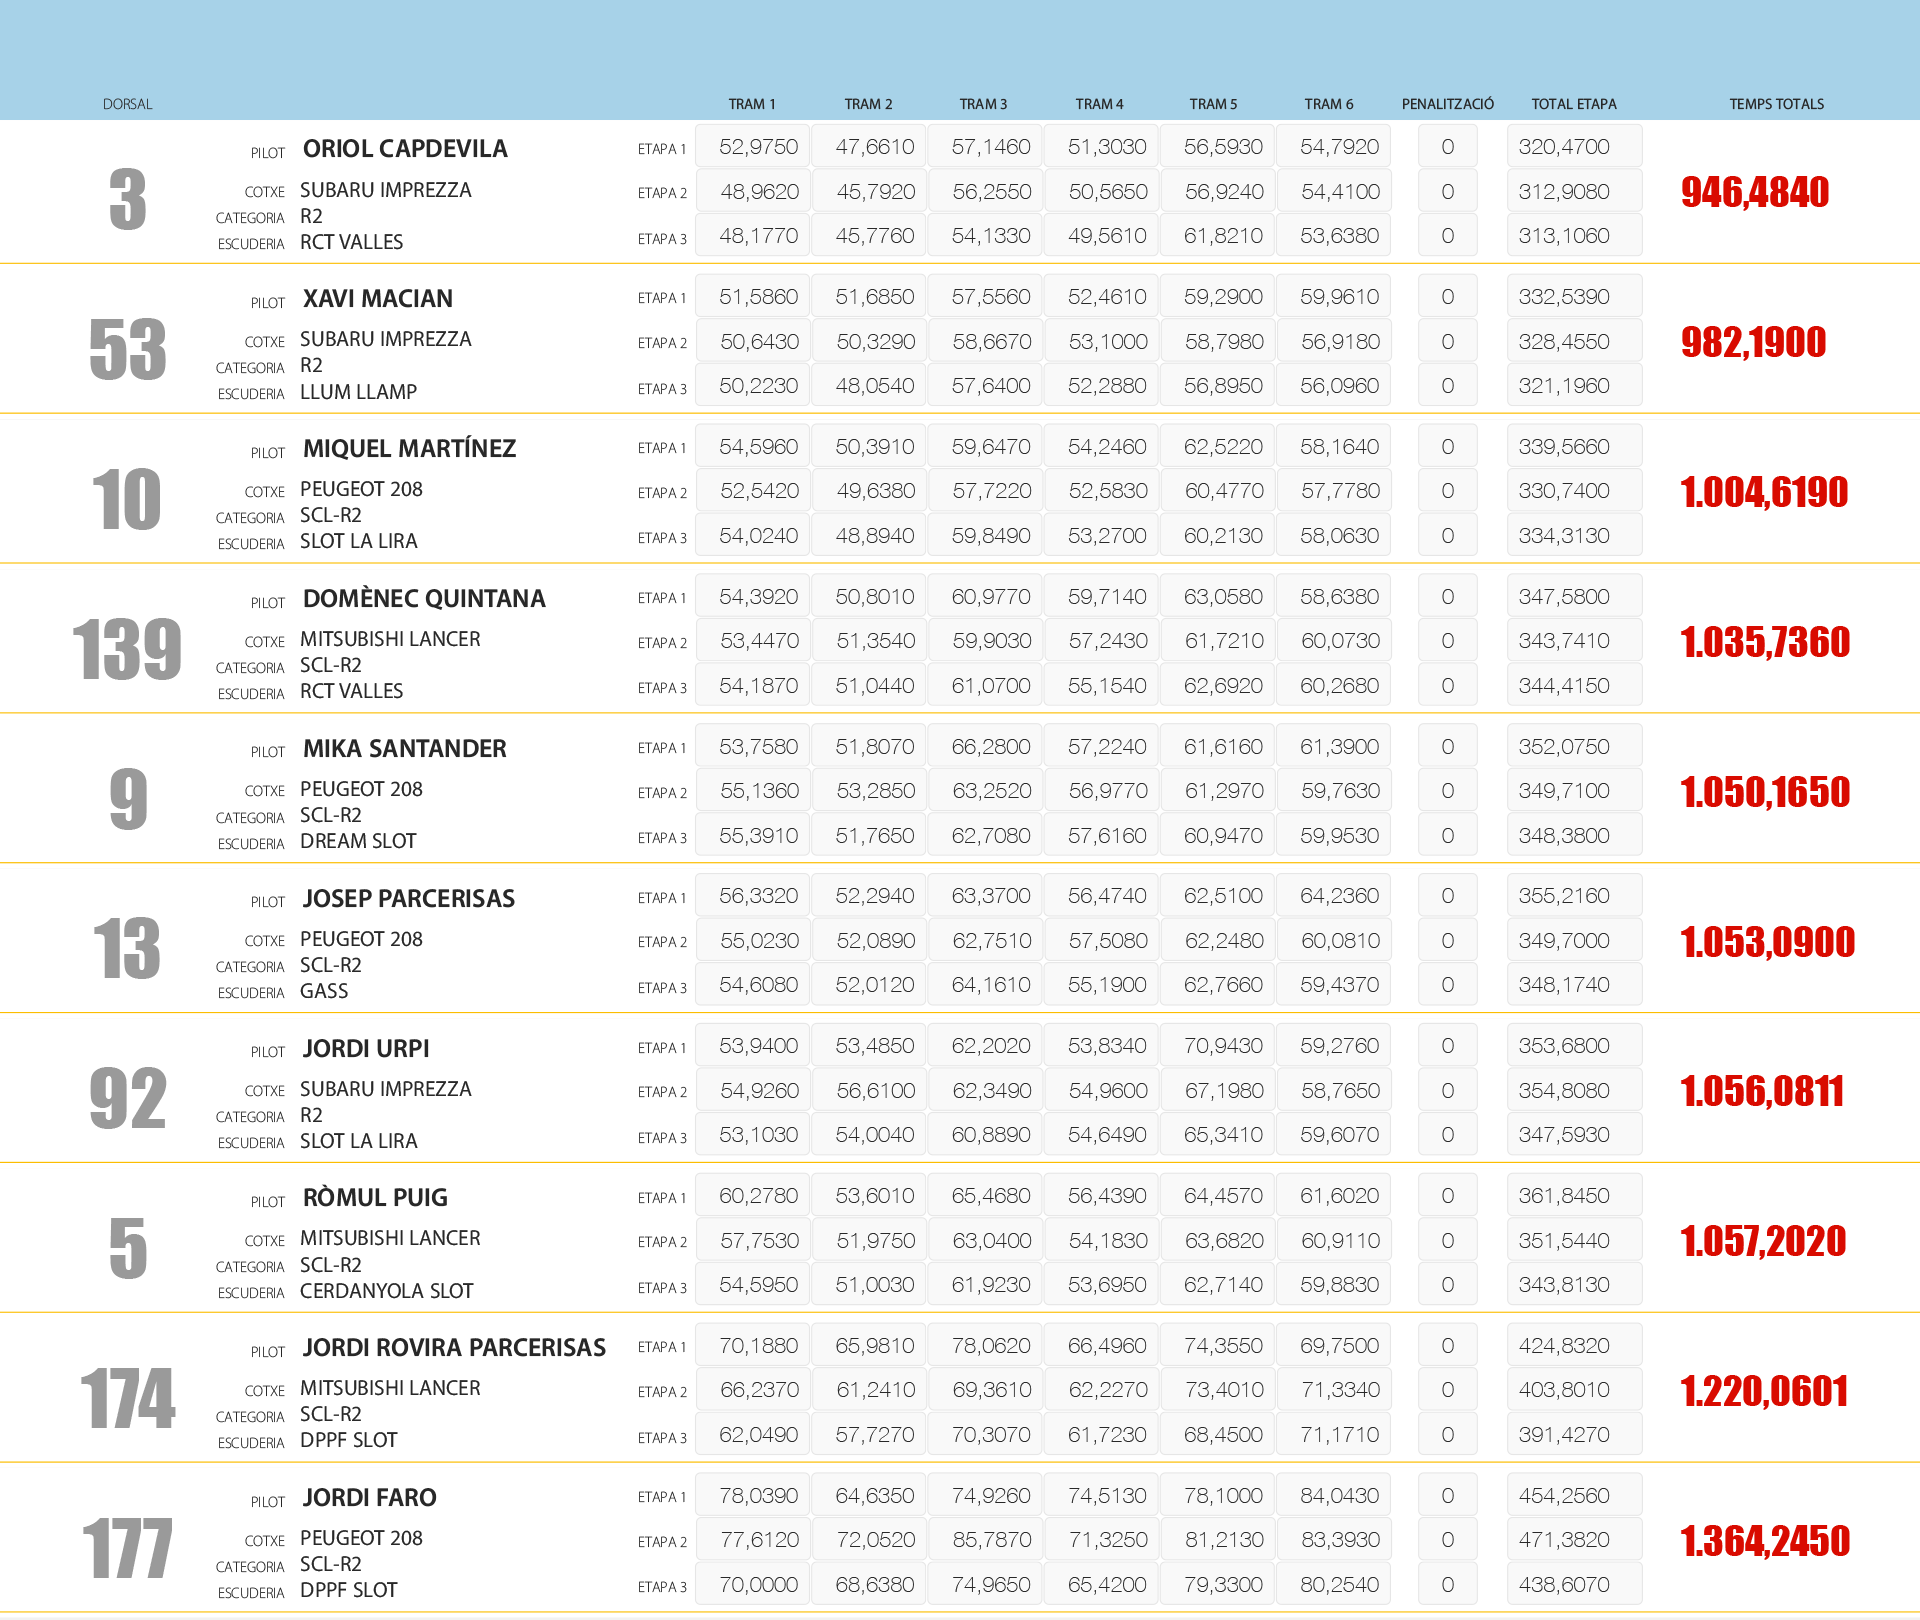
Task: Click the TOTAL ETAPA column header
Action: (x=1573, y=104)
